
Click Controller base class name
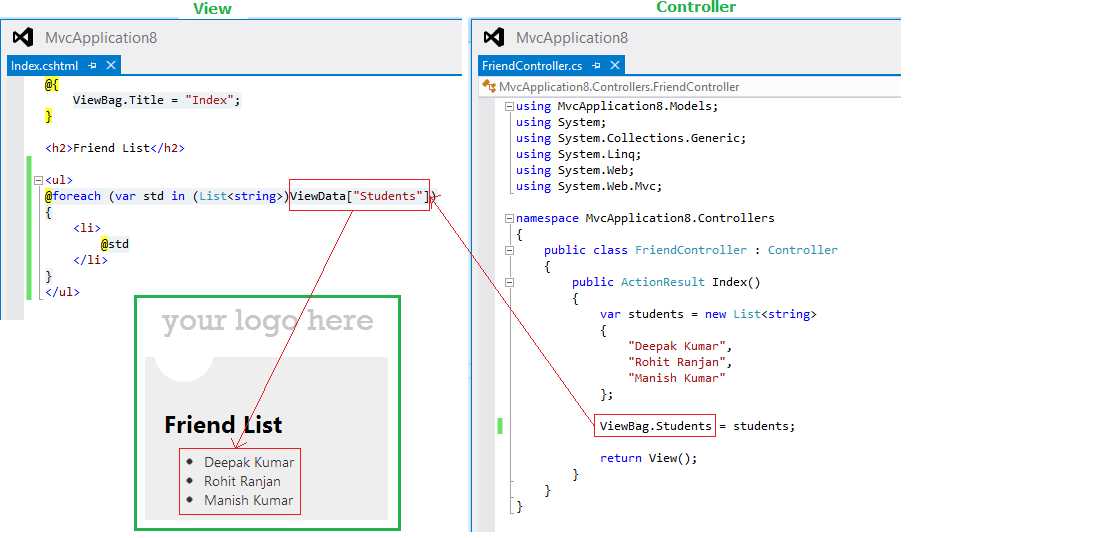click(803, 250)
